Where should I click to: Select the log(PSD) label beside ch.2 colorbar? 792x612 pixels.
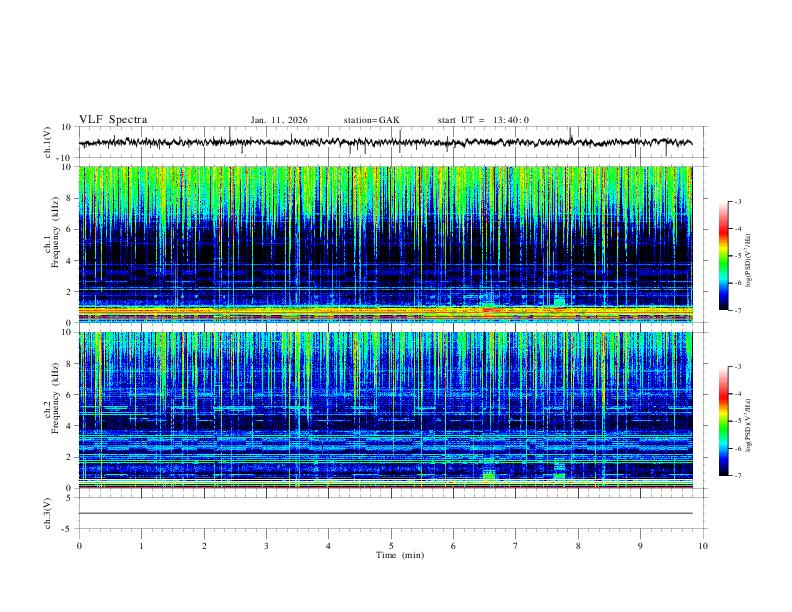click(748, 425)
